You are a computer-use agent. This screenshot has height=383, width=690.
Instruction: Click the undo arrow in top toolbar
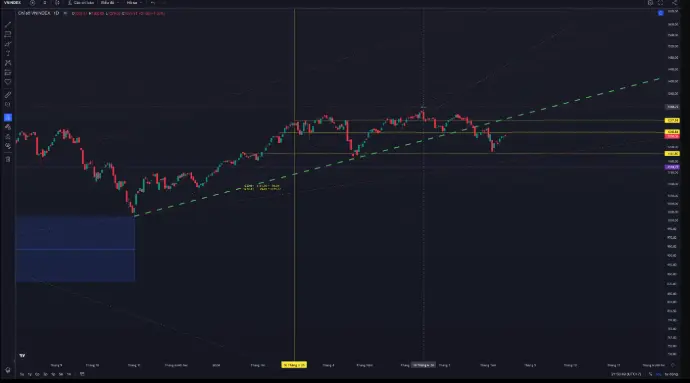(x=153, y=3)
